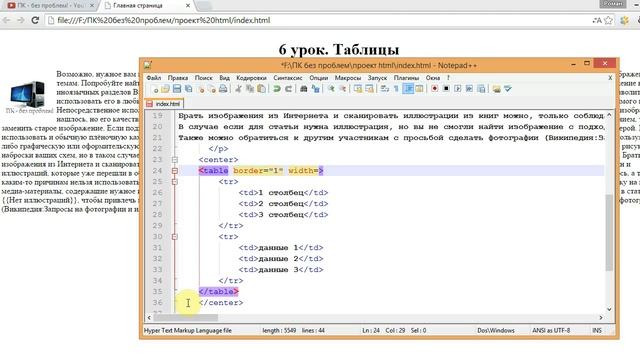The image size is (640, 360).
Task: Open the Плагины menu
Action: (x=406, y=78)
